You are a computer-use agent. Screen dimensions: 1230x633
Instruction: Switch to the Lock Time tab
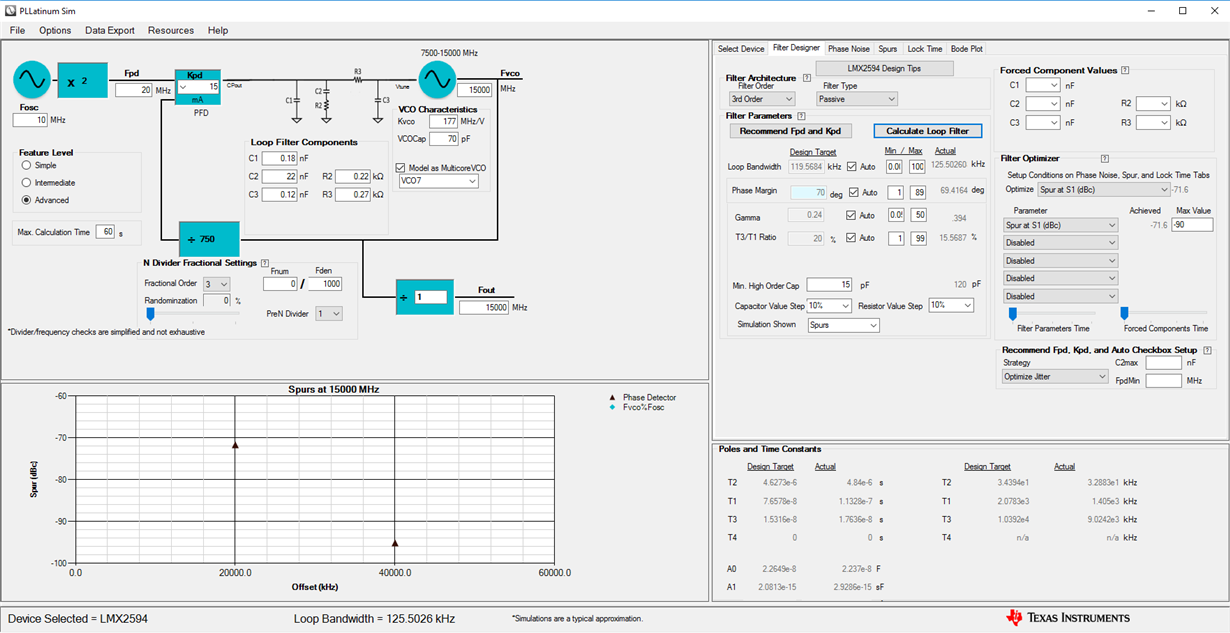[924, 48]
